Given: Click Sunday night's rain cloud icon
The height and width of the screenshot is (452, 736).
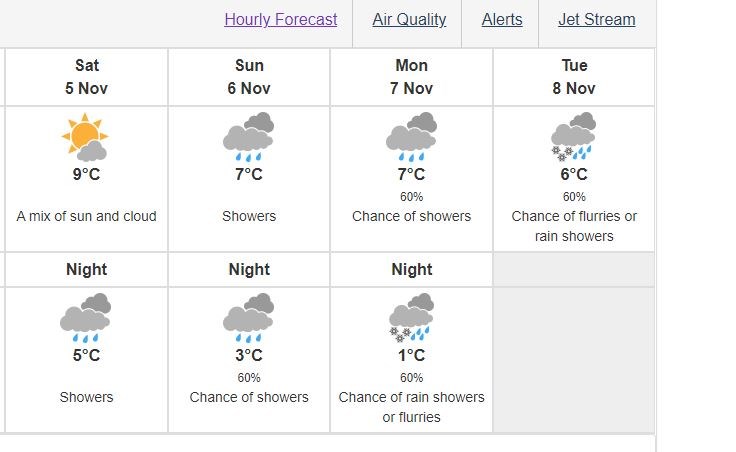Looking at the screenshot, I should pos(249,318).
